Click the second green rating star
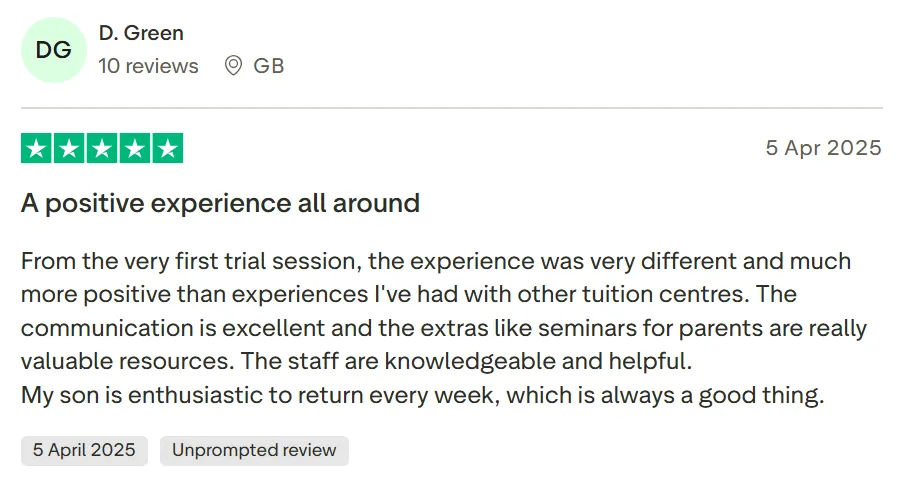This screenshot has width=907, height=481. pyautogui.click(x=70, y=149)
